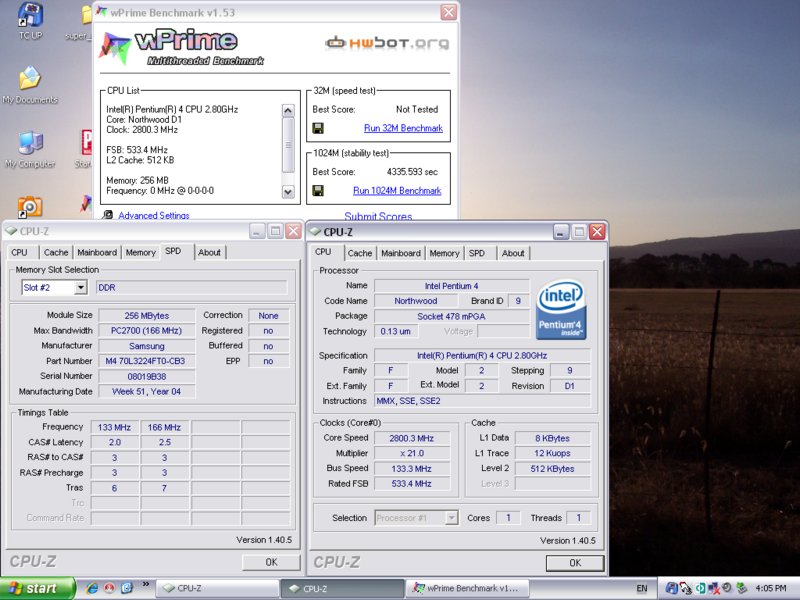
Task: Switch to first CPU-Z taskbar button
Action: 217,588
